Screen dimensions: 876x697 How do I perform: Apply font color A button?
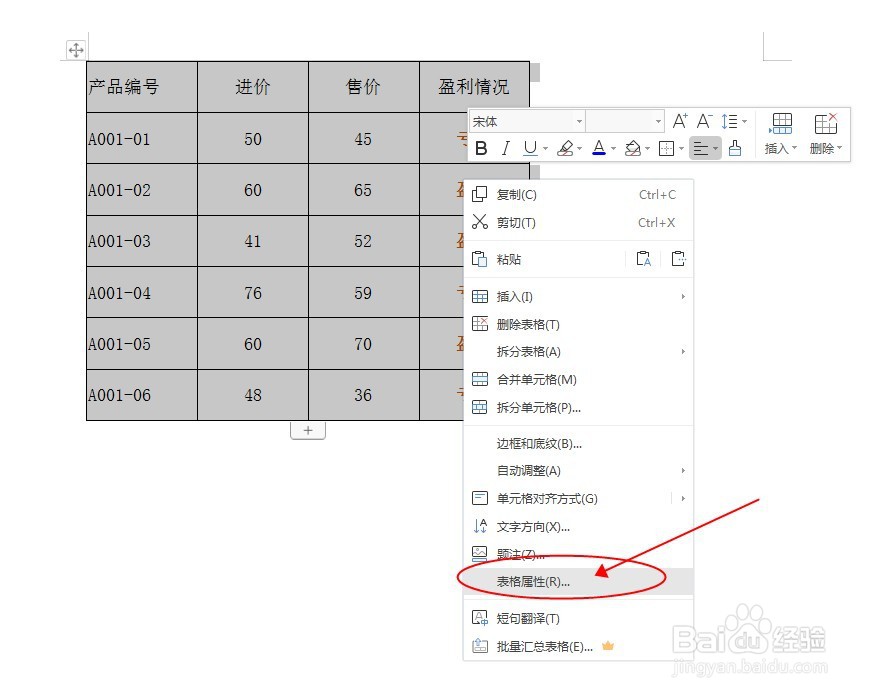pos(599,149)
